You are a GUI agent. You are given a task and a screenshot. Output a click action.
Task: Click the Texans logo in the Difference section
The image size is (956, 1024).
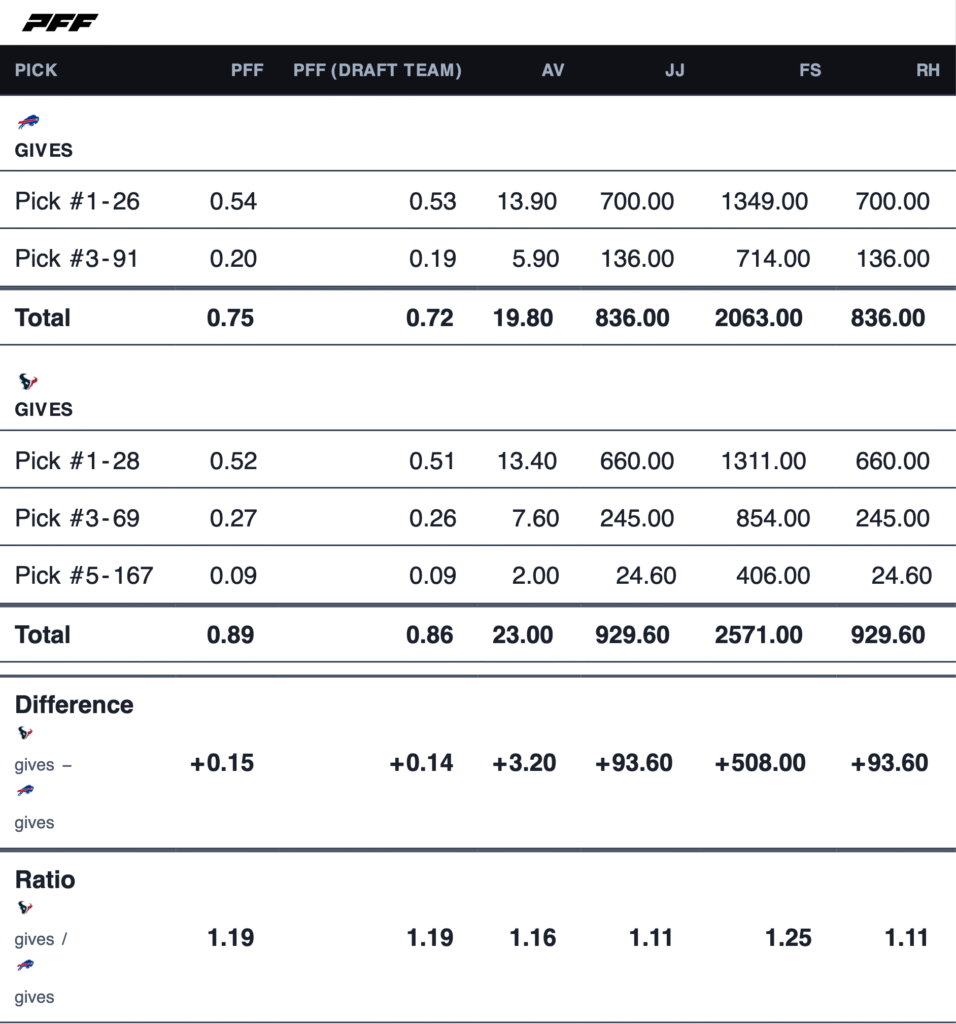25,733
